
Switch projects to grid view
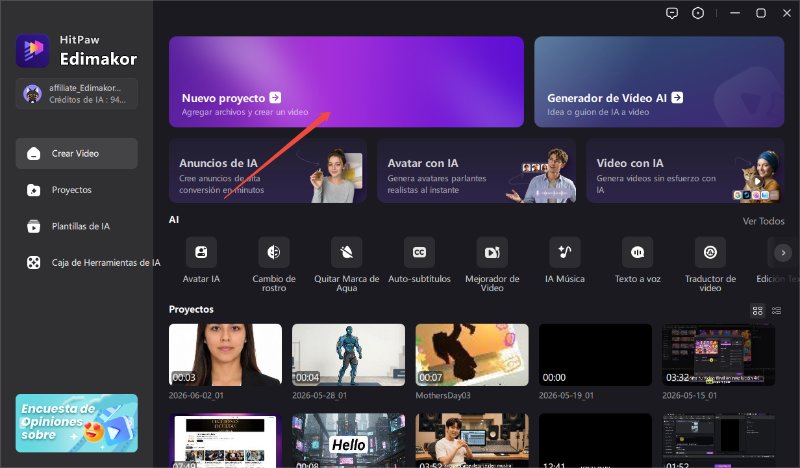(x=758, y=310)
